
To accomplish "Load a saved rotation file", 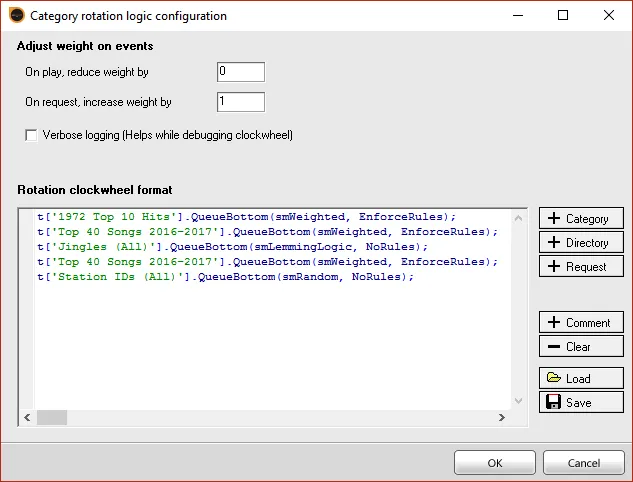I will (x=581, y=378).
